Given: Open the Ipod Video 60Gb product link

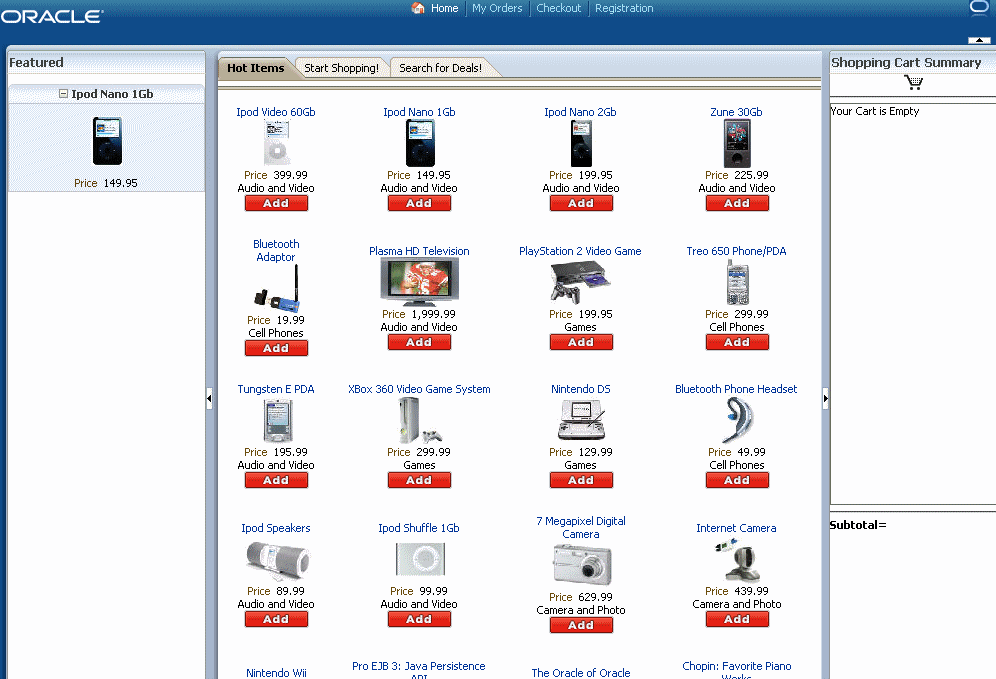Looking at the screenshot, I should point(276,112).
